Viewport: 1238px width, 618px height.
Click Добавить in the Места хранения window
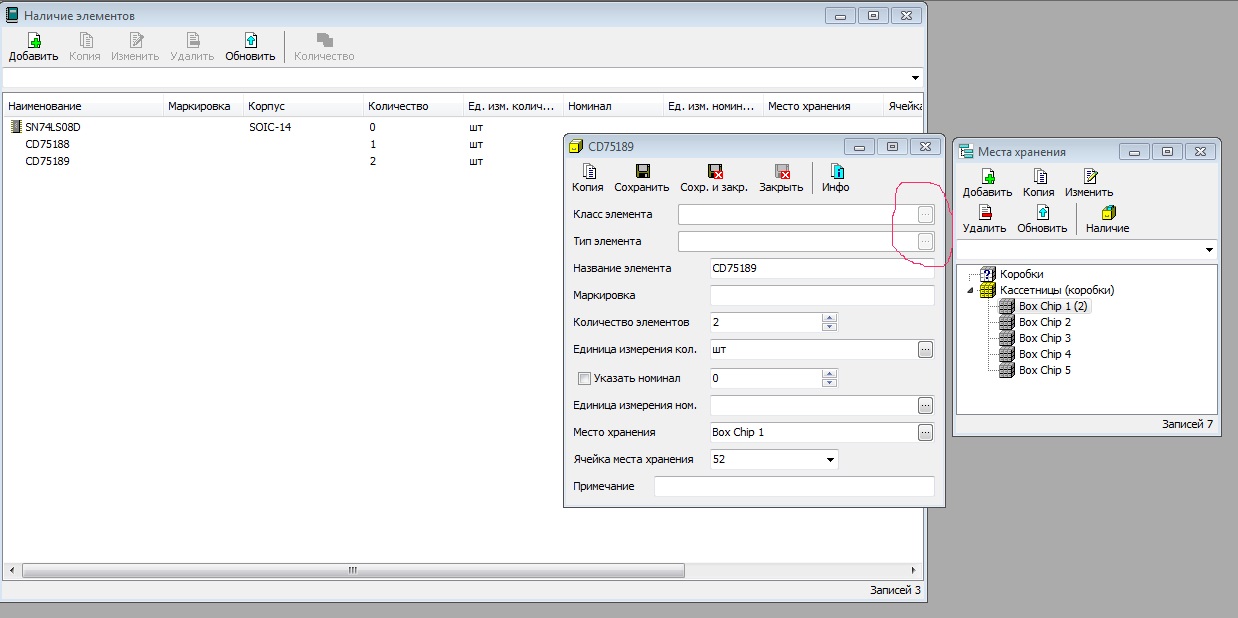[x=987, y=183]
